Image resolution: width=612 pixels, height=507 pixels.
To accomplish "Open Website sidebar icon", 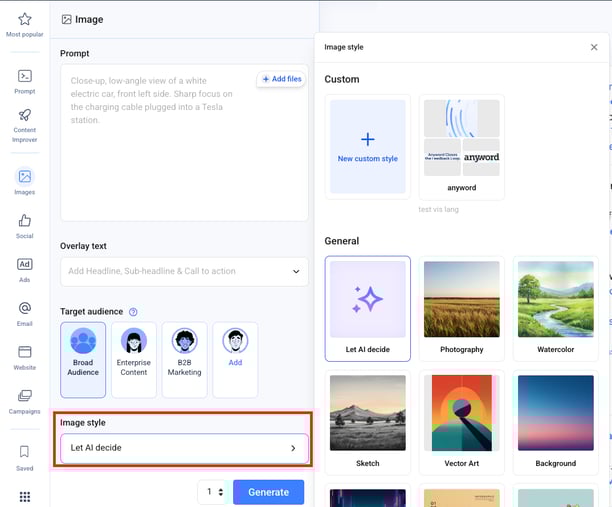I will 25,353.
